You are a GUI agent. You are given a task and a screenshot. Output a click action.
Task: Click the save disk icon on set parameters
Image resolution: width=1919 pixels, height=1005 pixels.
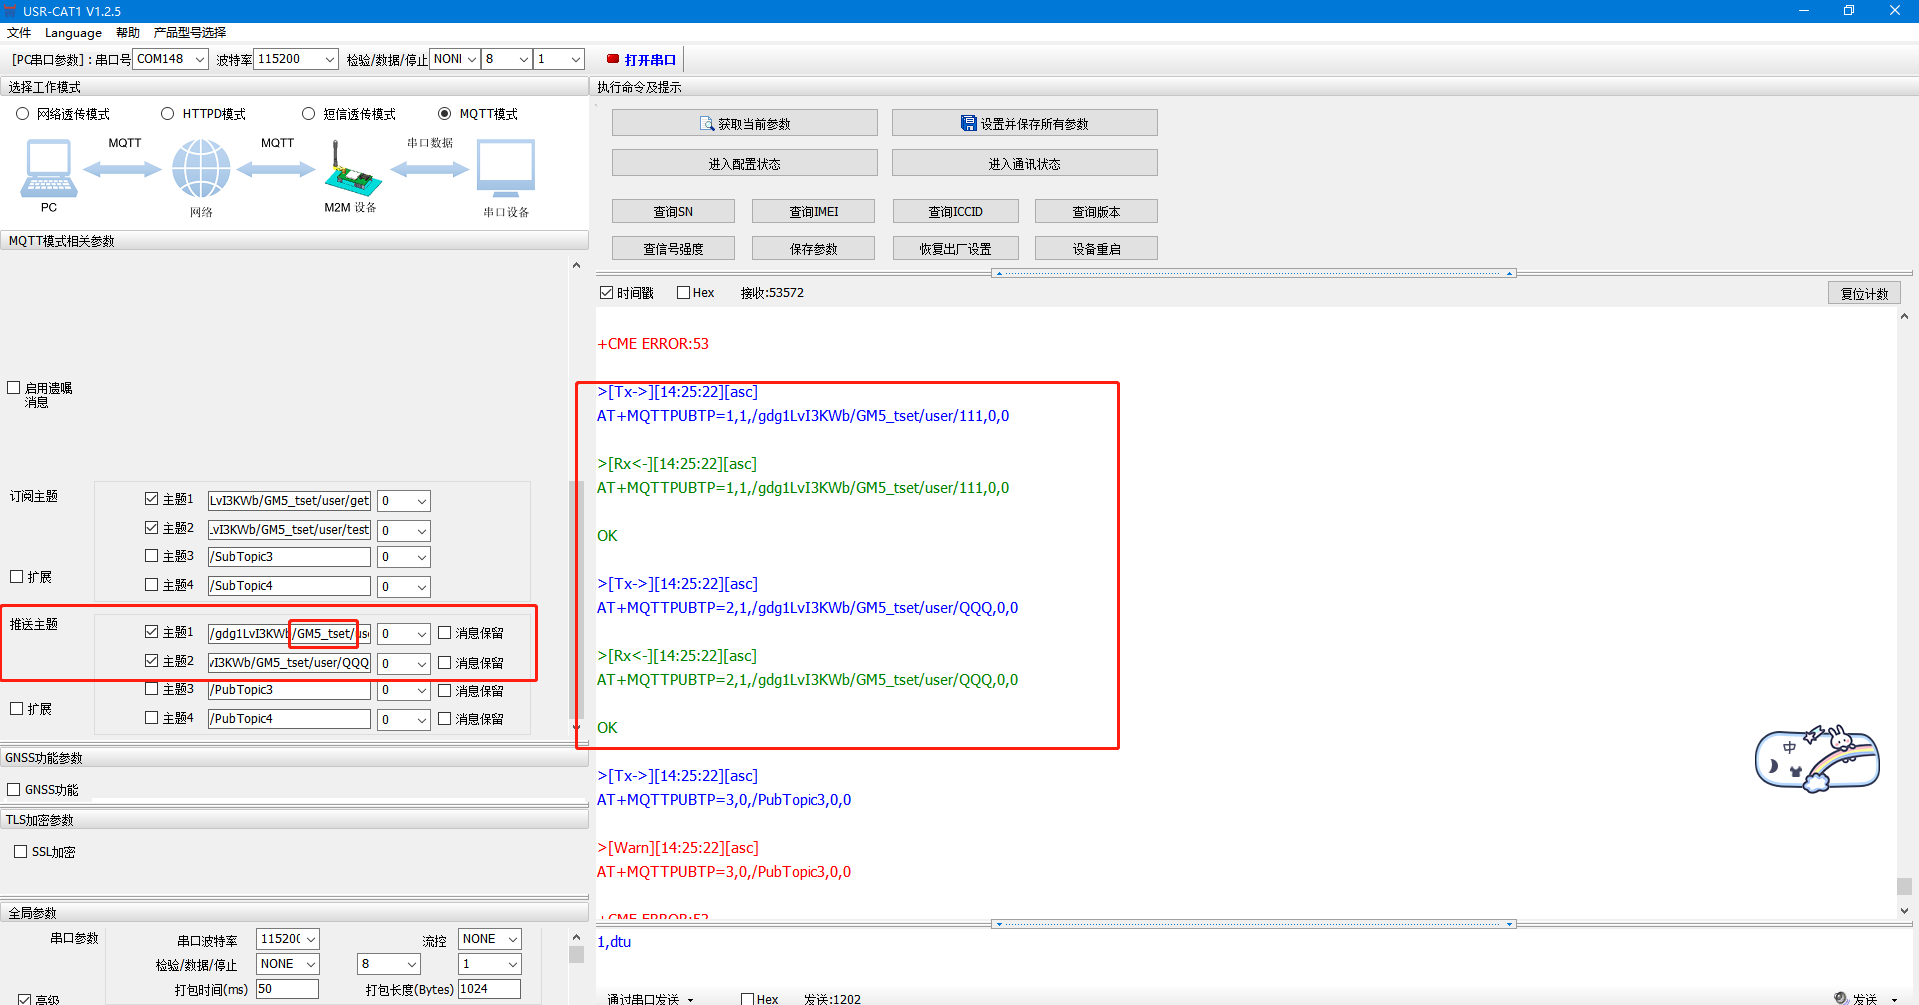(x=968, y=123)
